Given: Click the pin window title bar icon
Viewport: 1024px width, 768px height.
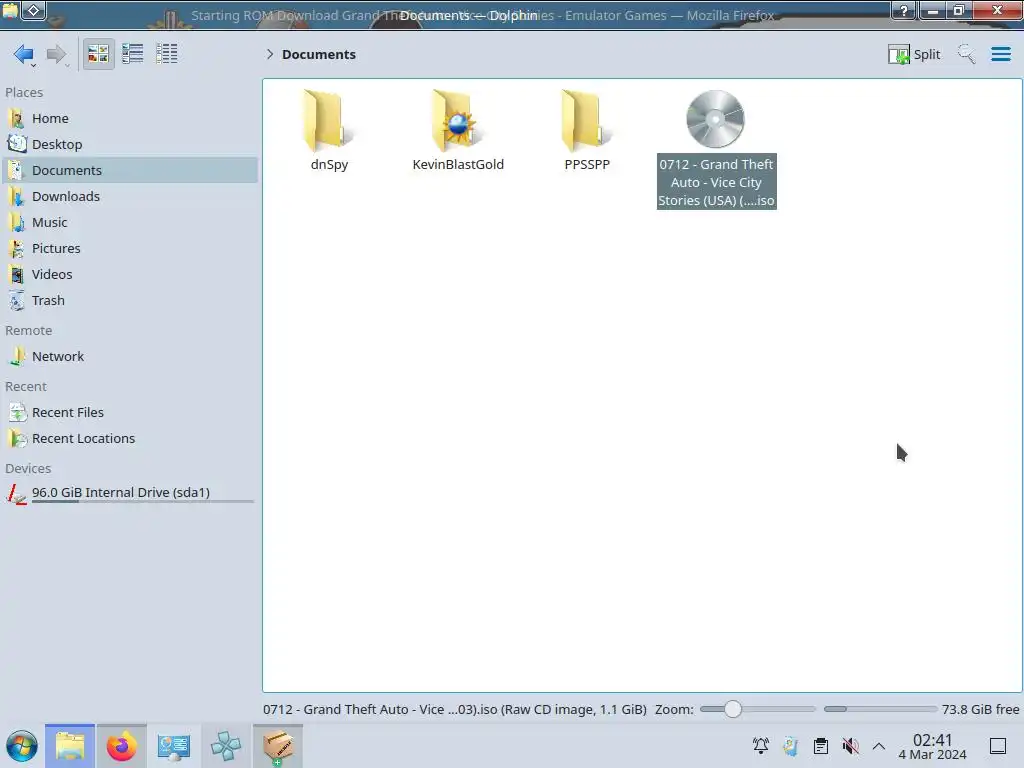Looking at the screenshot, I should click(34, 10).
